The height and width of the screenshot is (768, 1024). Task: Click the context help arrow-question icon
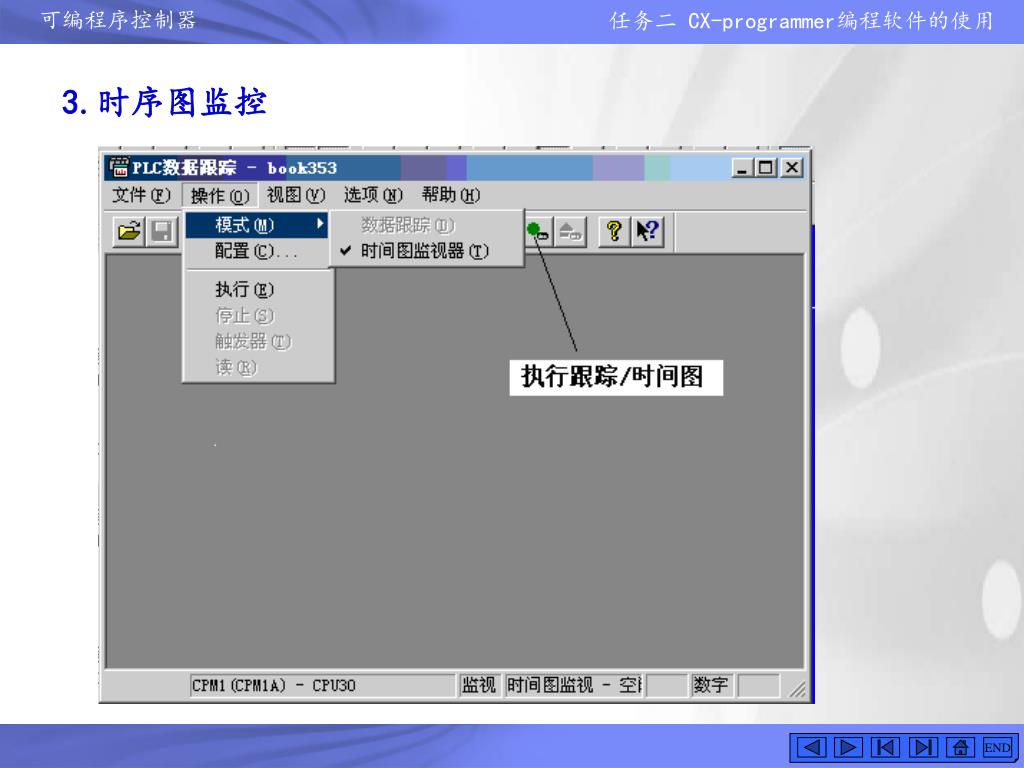pos(648,232)
